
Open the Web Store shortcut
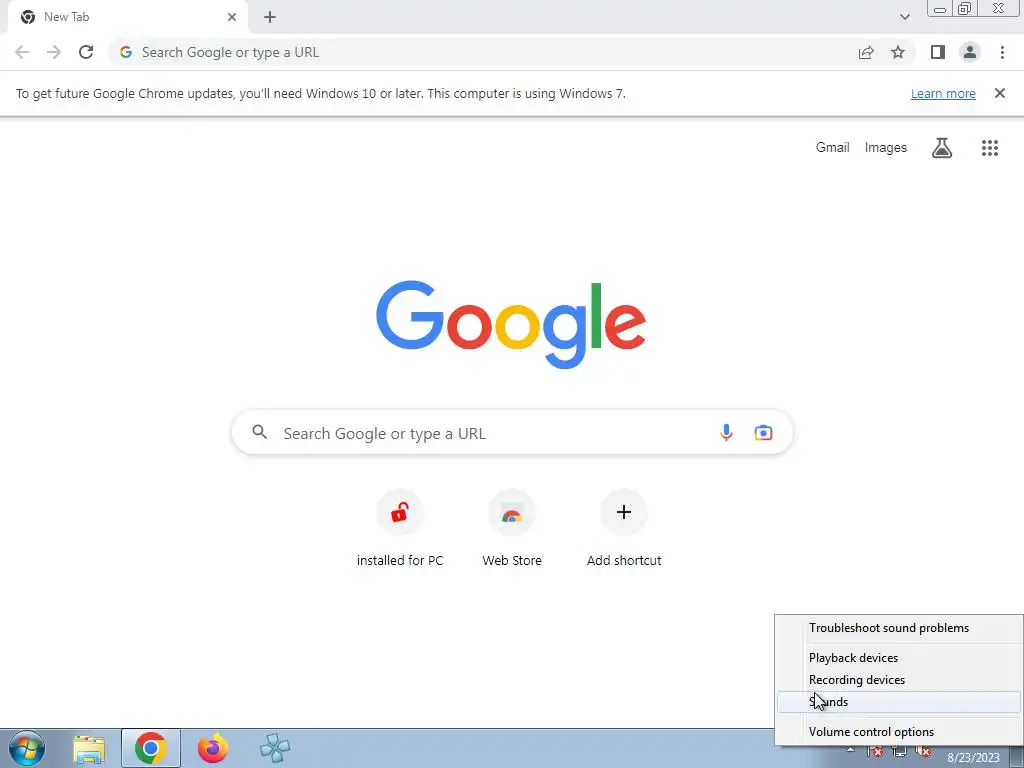click(512, 528)
